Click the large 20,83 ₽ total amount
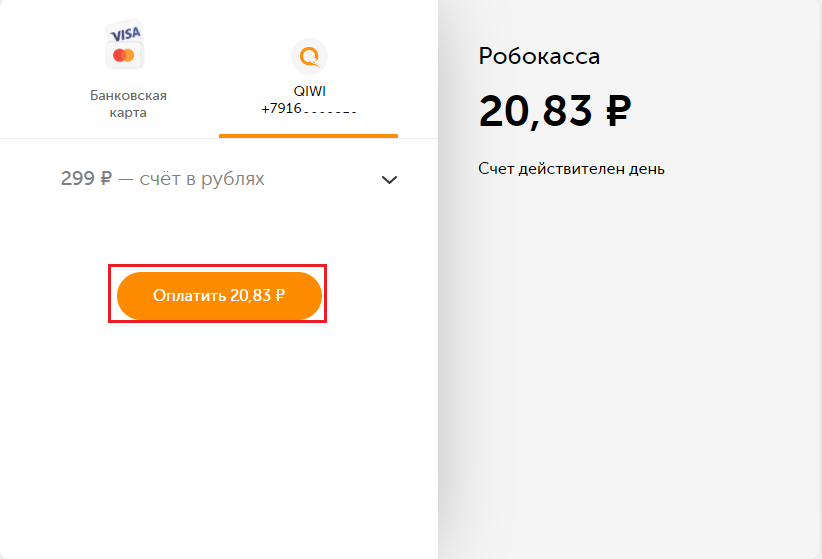The image size is (822, 559). click(555, 111)
